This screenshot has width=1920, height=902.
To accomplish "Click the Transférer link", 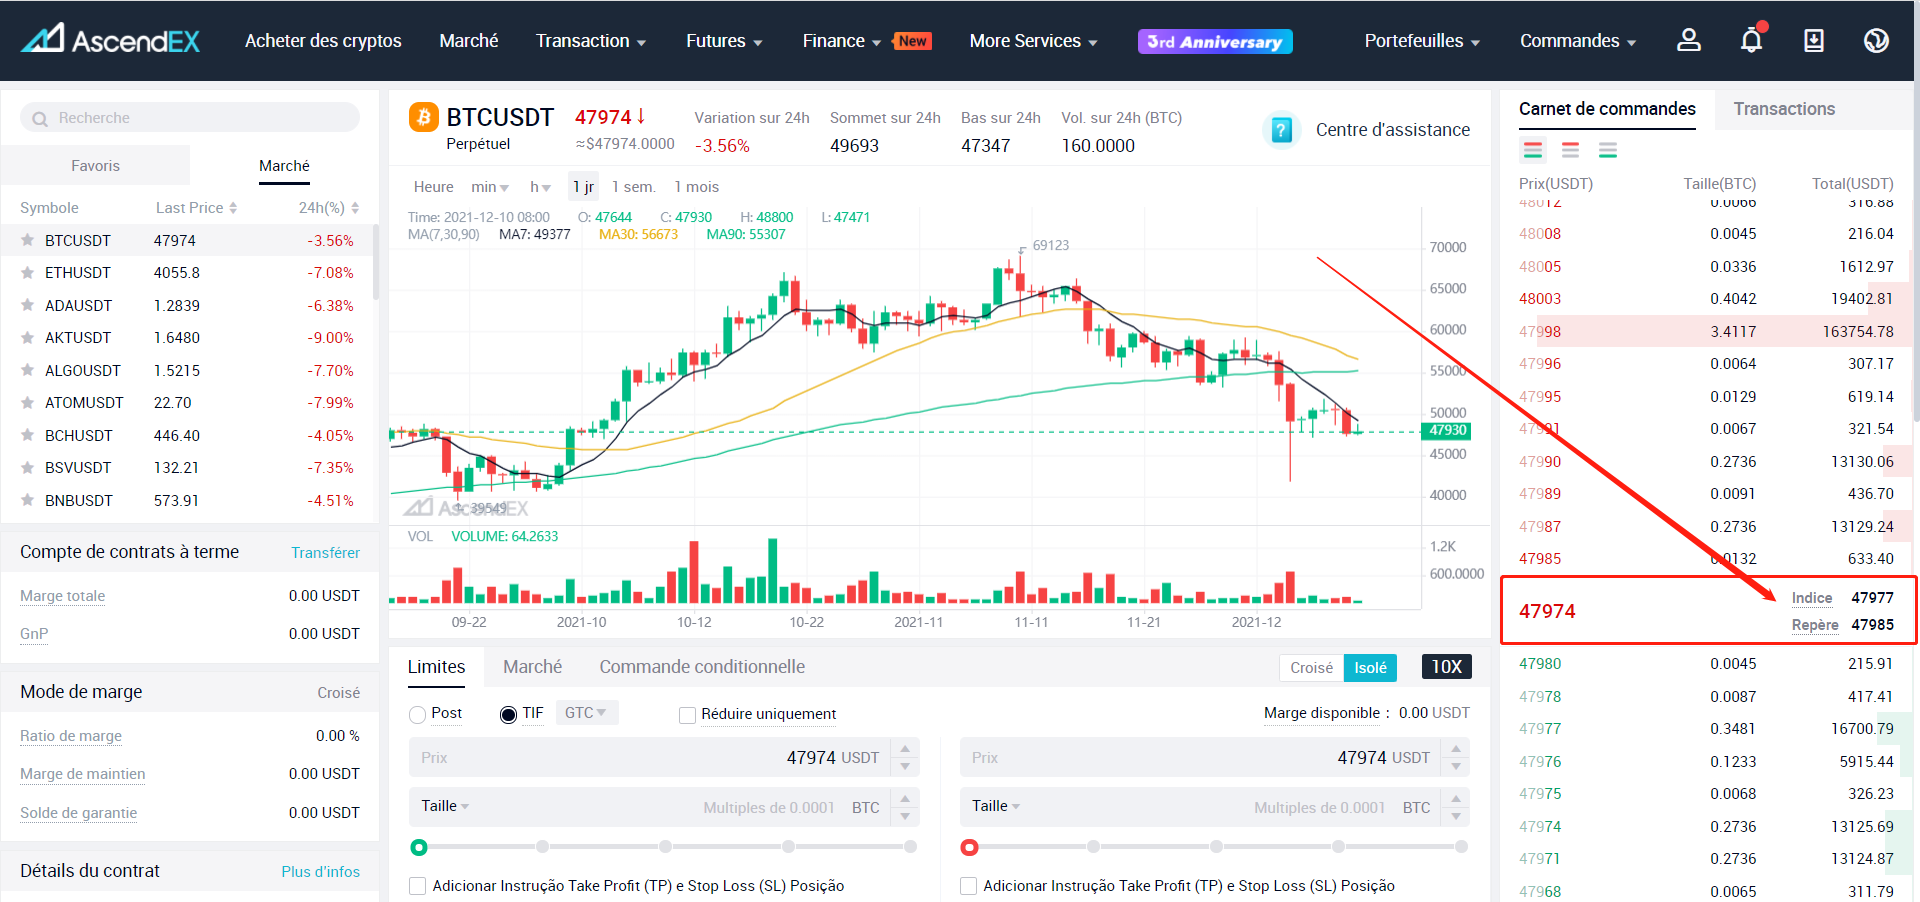I will point(325,553).
